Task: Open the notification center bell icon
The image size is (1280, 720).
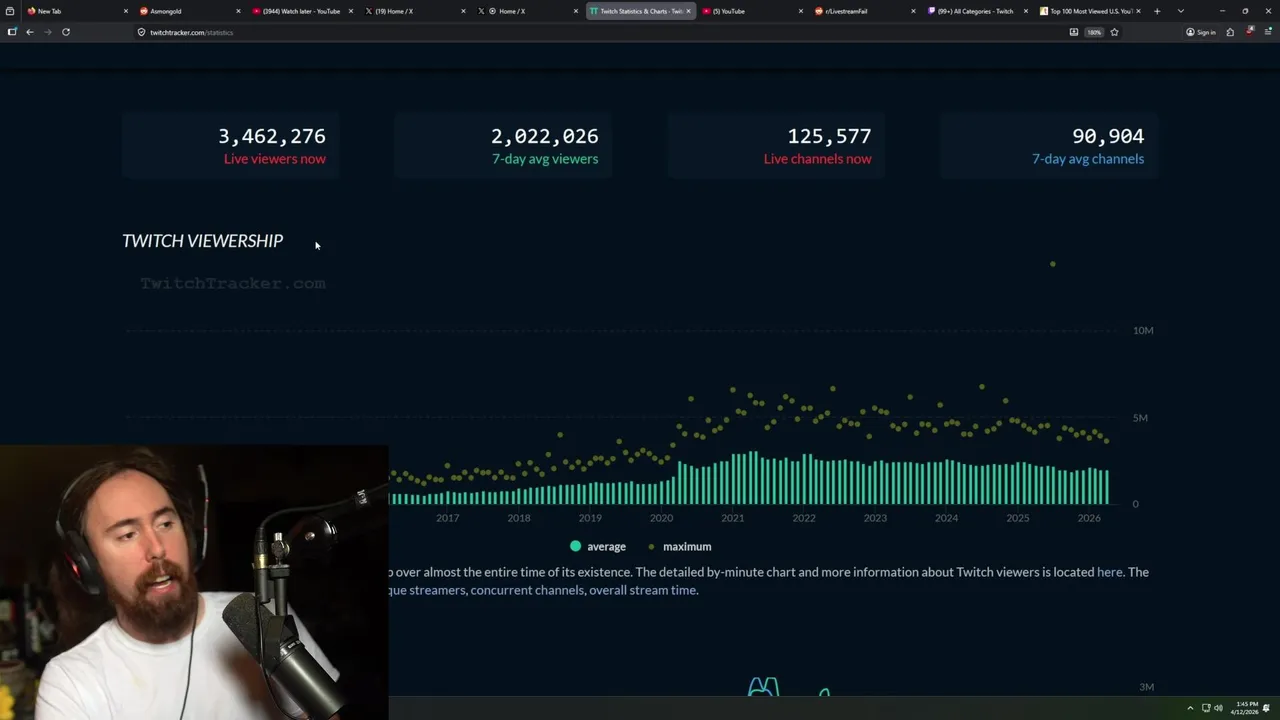Action: coord(1268,708)
